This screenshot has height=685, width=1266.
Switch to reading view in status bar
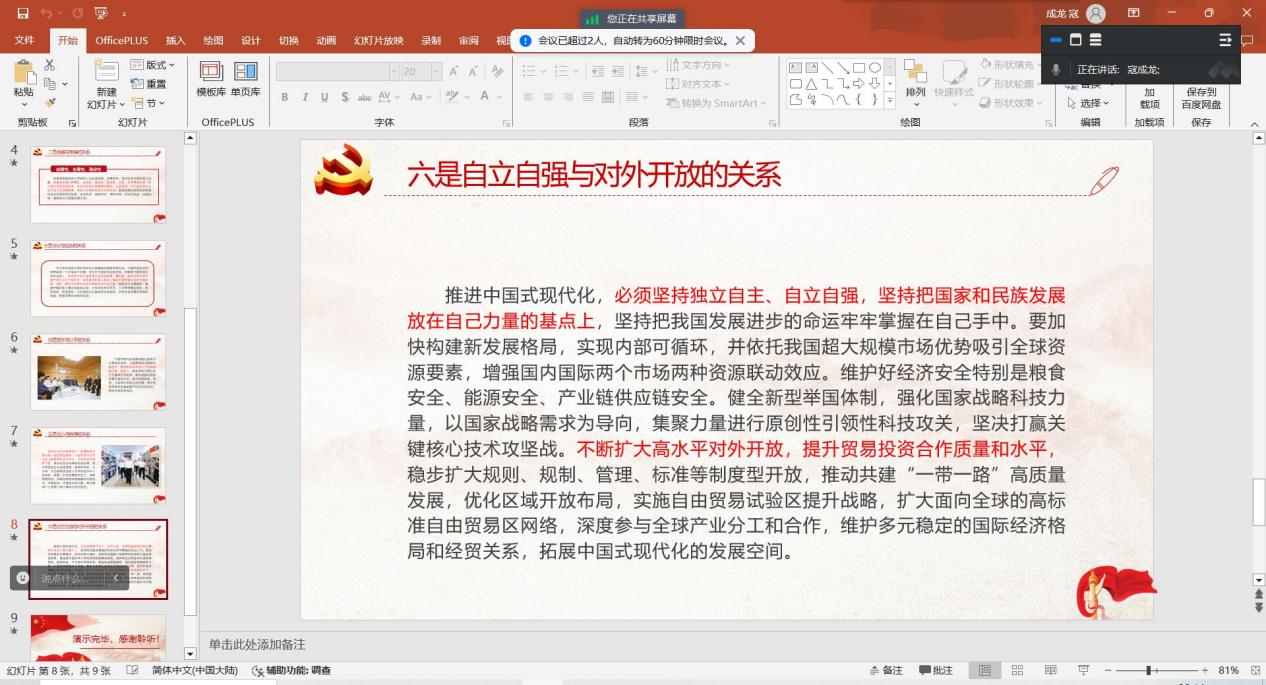1049,670
